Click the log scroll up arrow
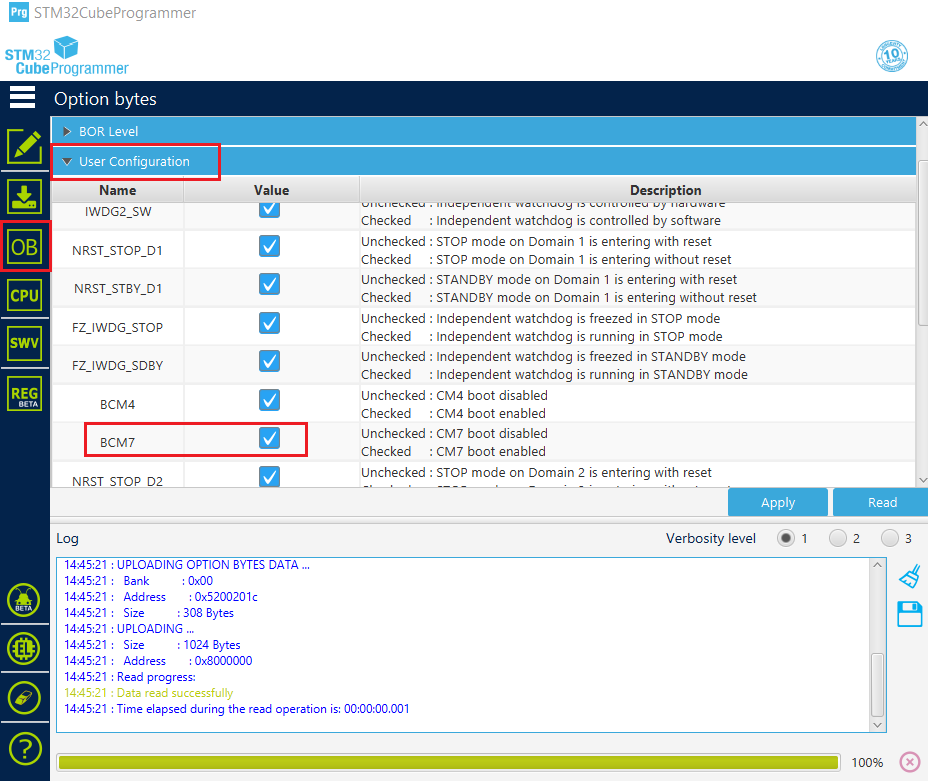This screenshot has height=781, width=928. pyautogui.click(x=878, y=565)
